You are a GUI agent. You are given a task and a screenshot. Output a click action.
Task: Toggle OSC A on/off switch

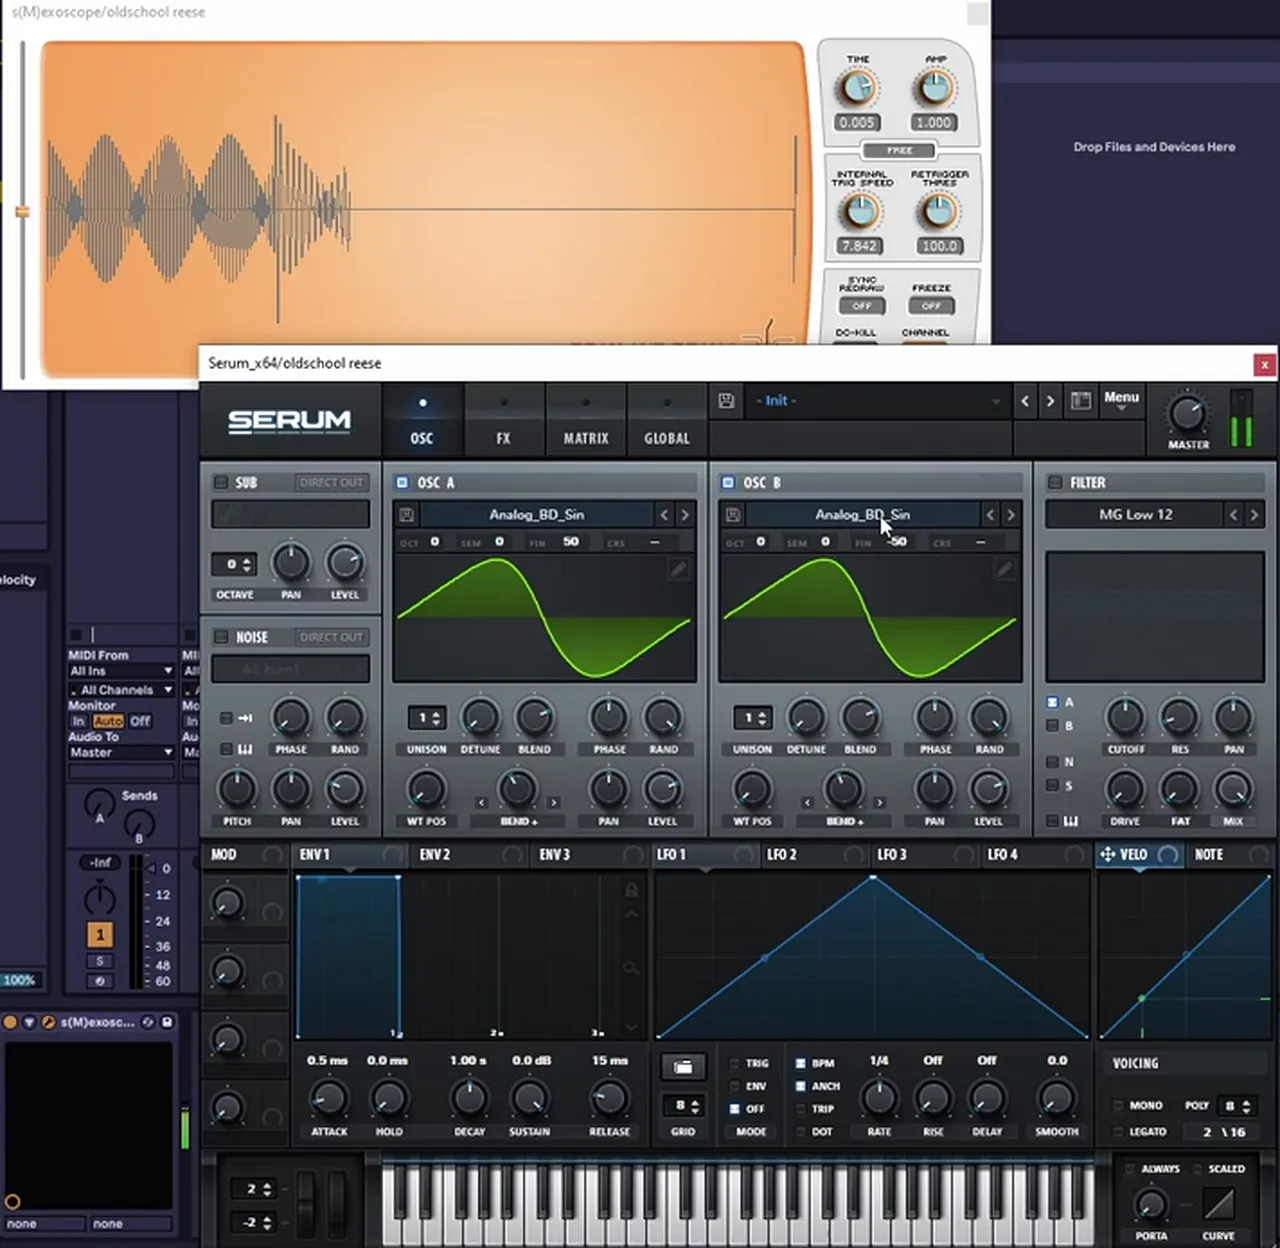point(402,483)
